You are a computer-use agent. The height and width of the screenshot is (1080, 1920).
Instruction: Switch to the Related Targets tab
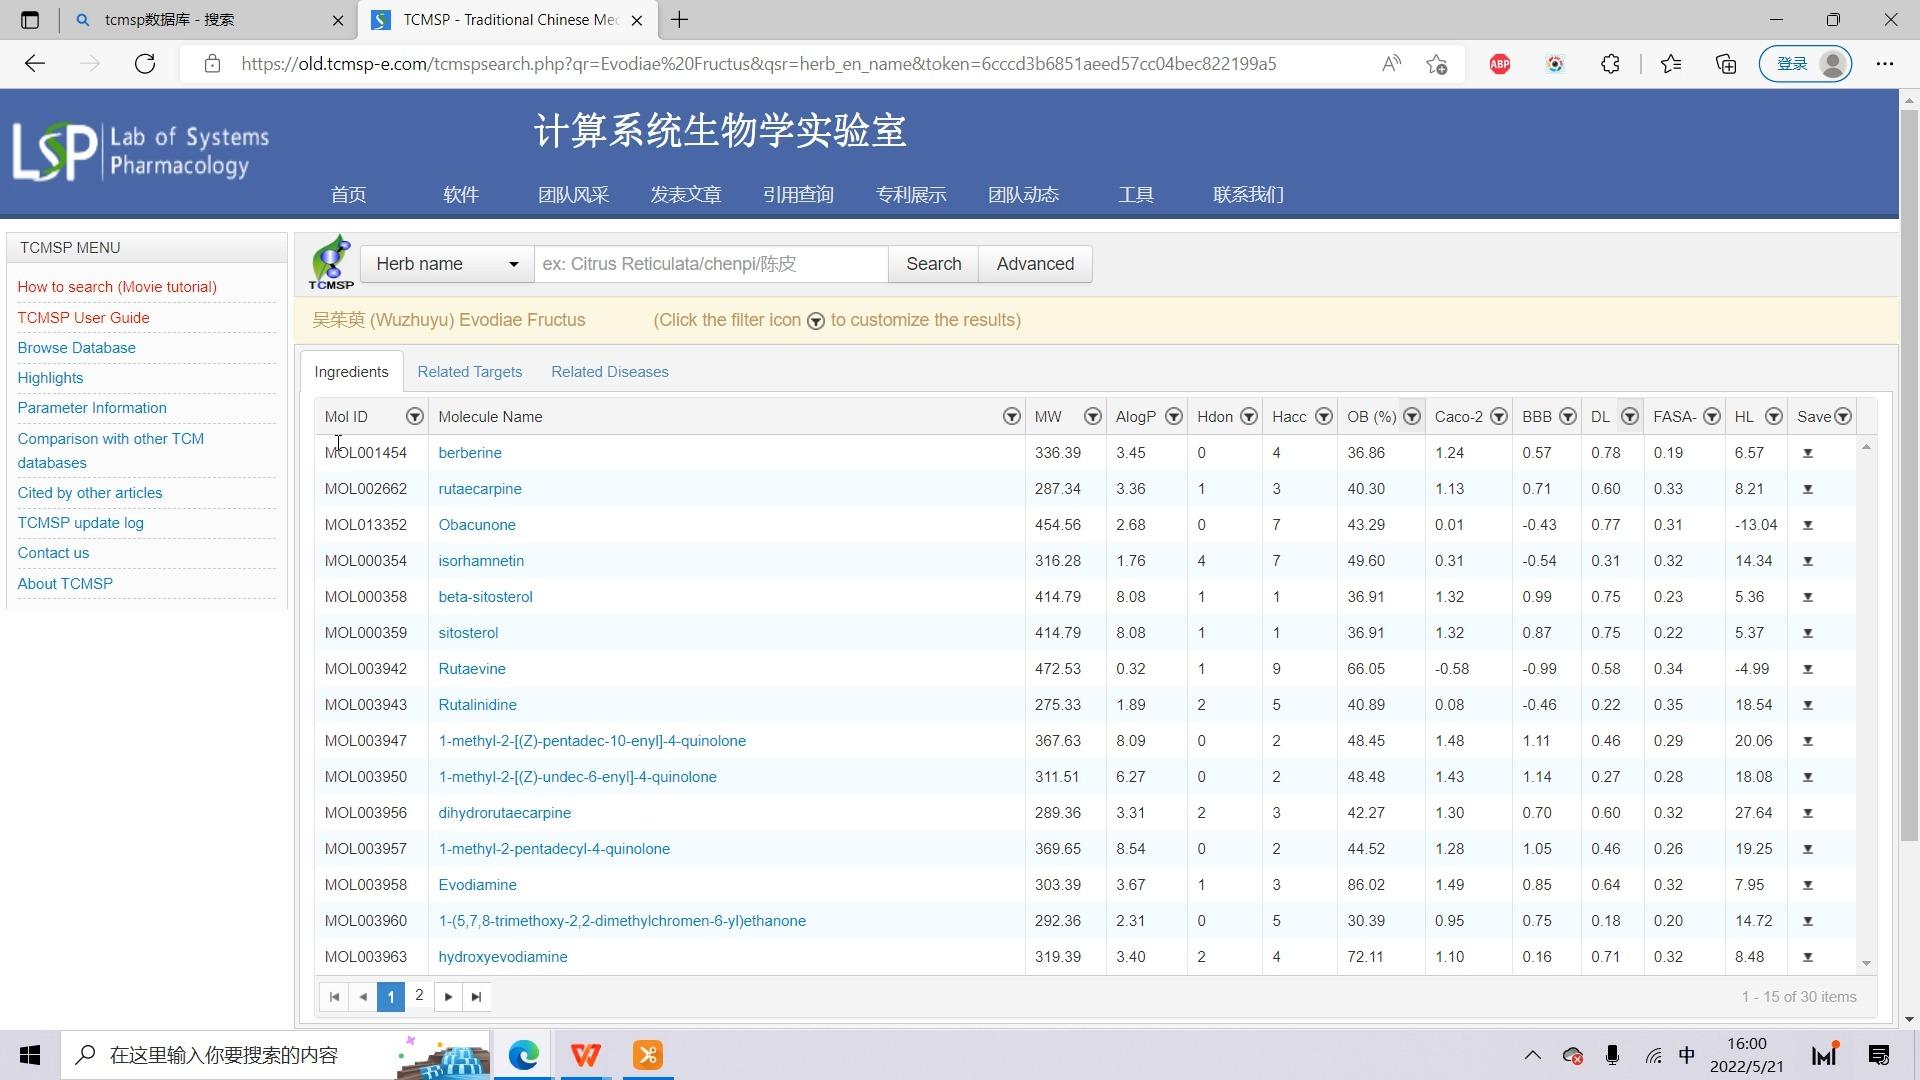[x=470, y=371]
